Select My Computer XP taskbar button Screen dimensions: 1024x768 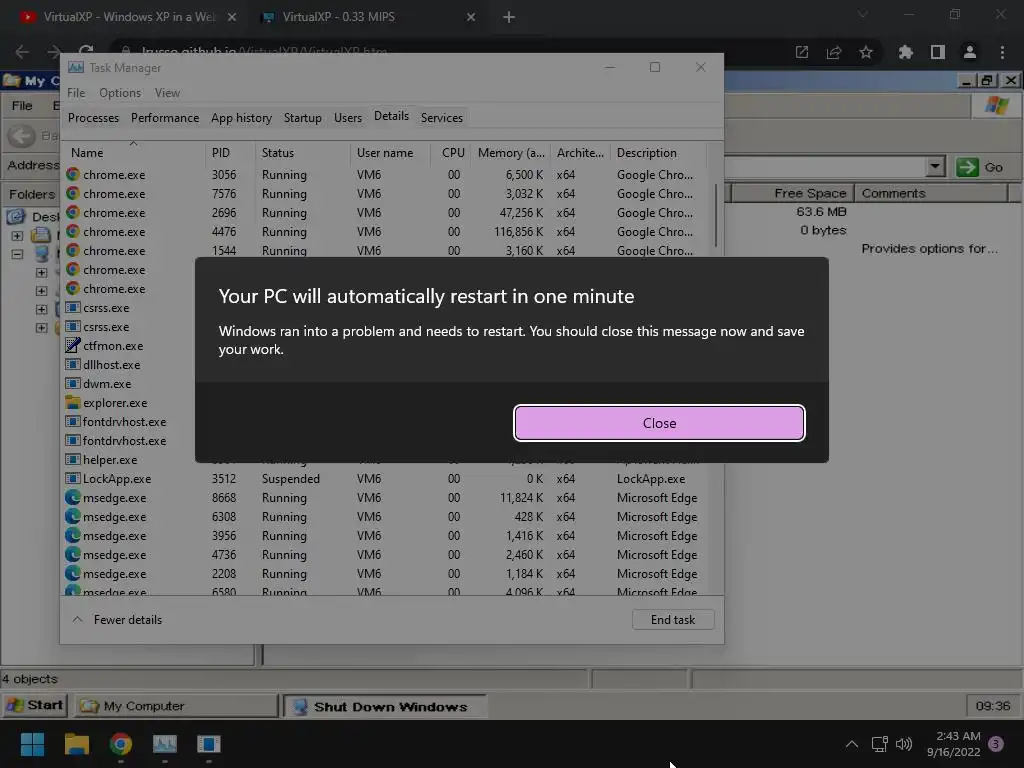(x=176, y=706)
